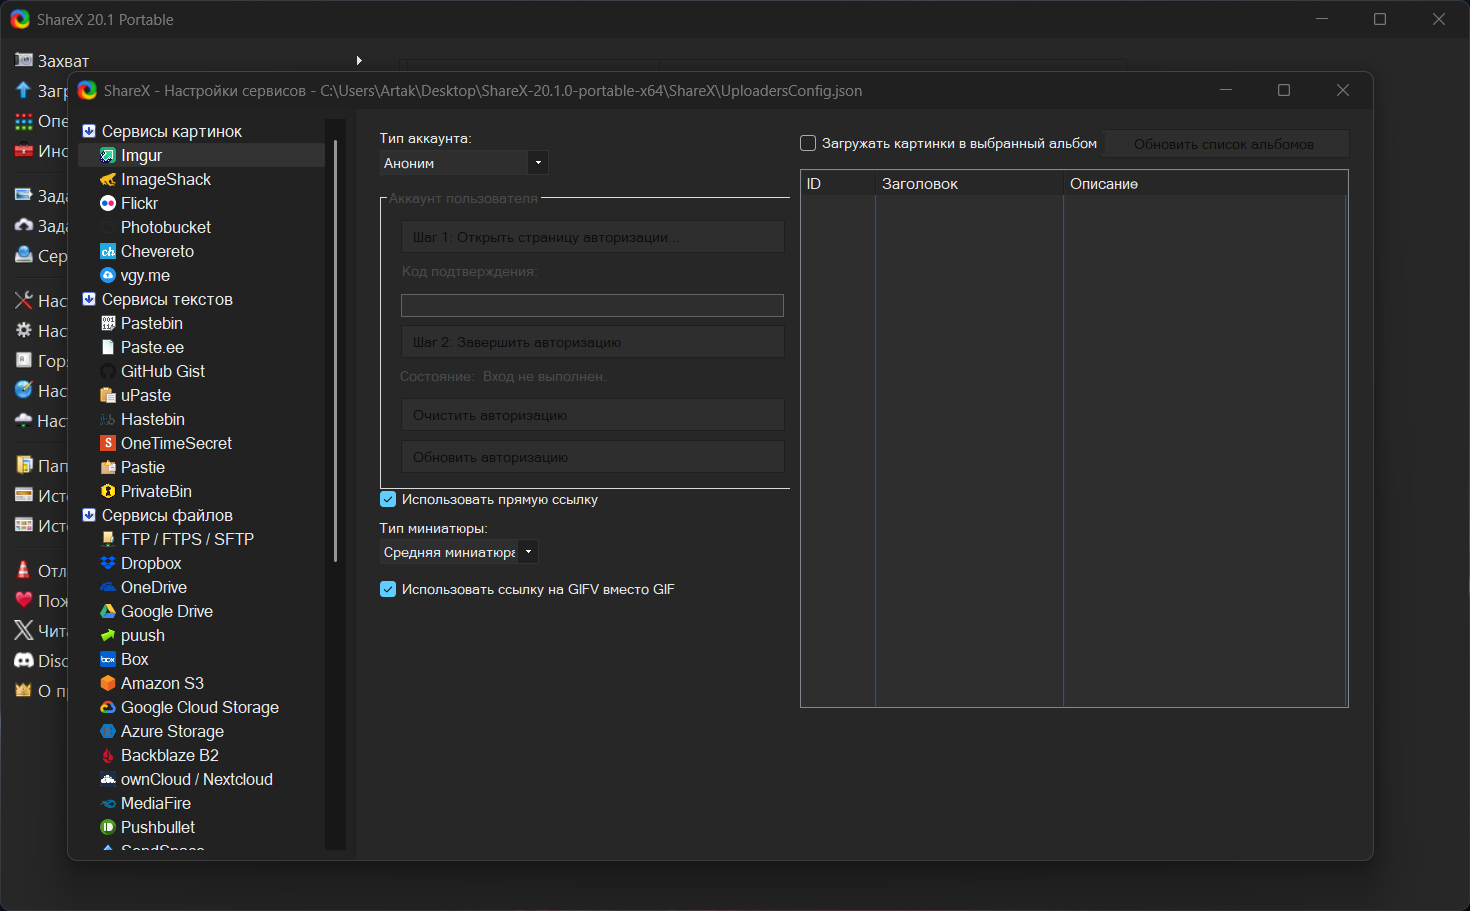The width and height of the screenshot is (1470, 911).
Task: Open the MediaFire icon
Action: click(x=108, y=803)
